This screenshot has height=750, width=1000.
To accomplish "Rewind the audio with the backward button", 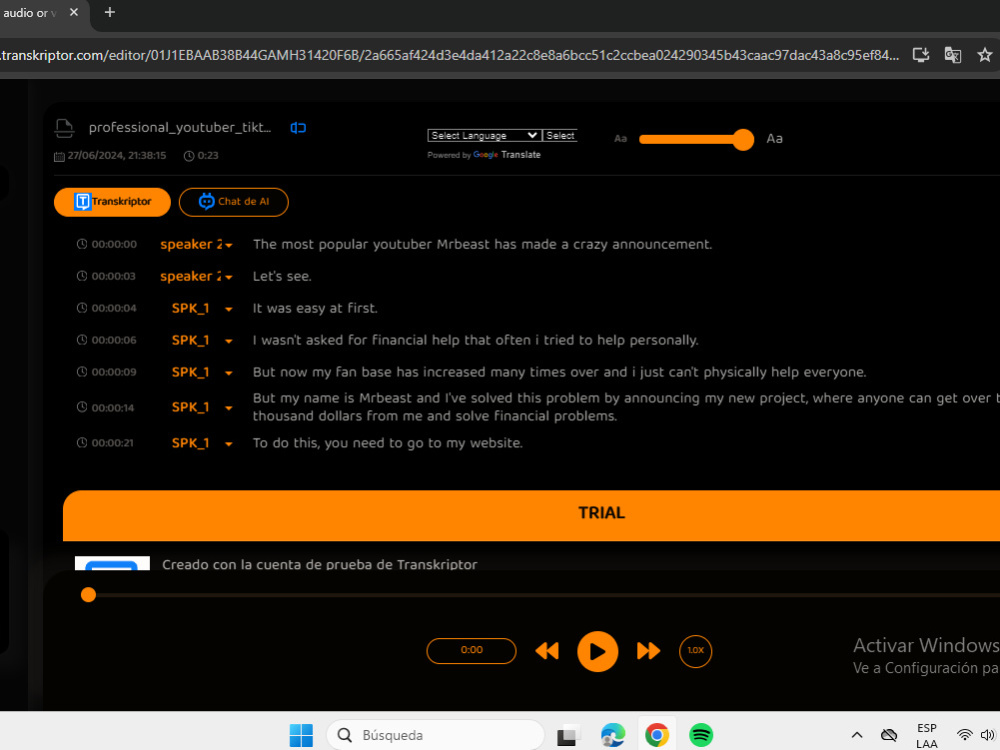I will pyautogui.click(x=547, y=651).
